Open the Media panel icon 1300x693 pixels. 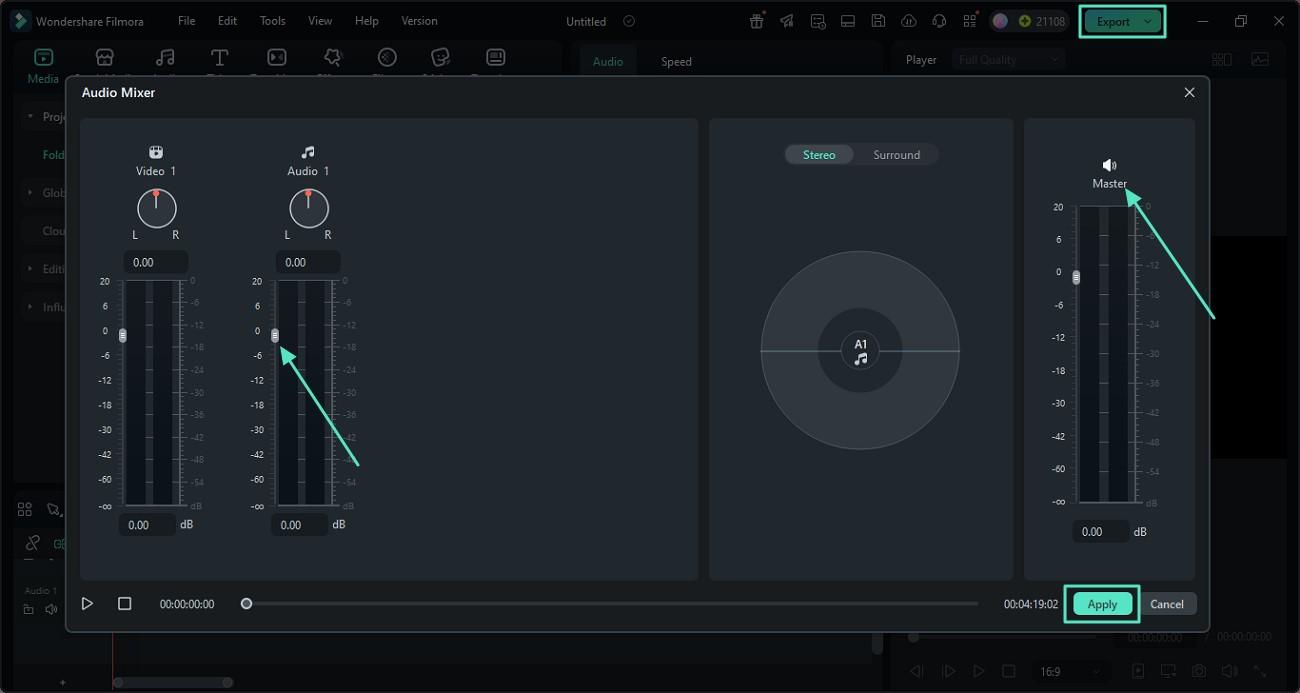coord(43,58)
